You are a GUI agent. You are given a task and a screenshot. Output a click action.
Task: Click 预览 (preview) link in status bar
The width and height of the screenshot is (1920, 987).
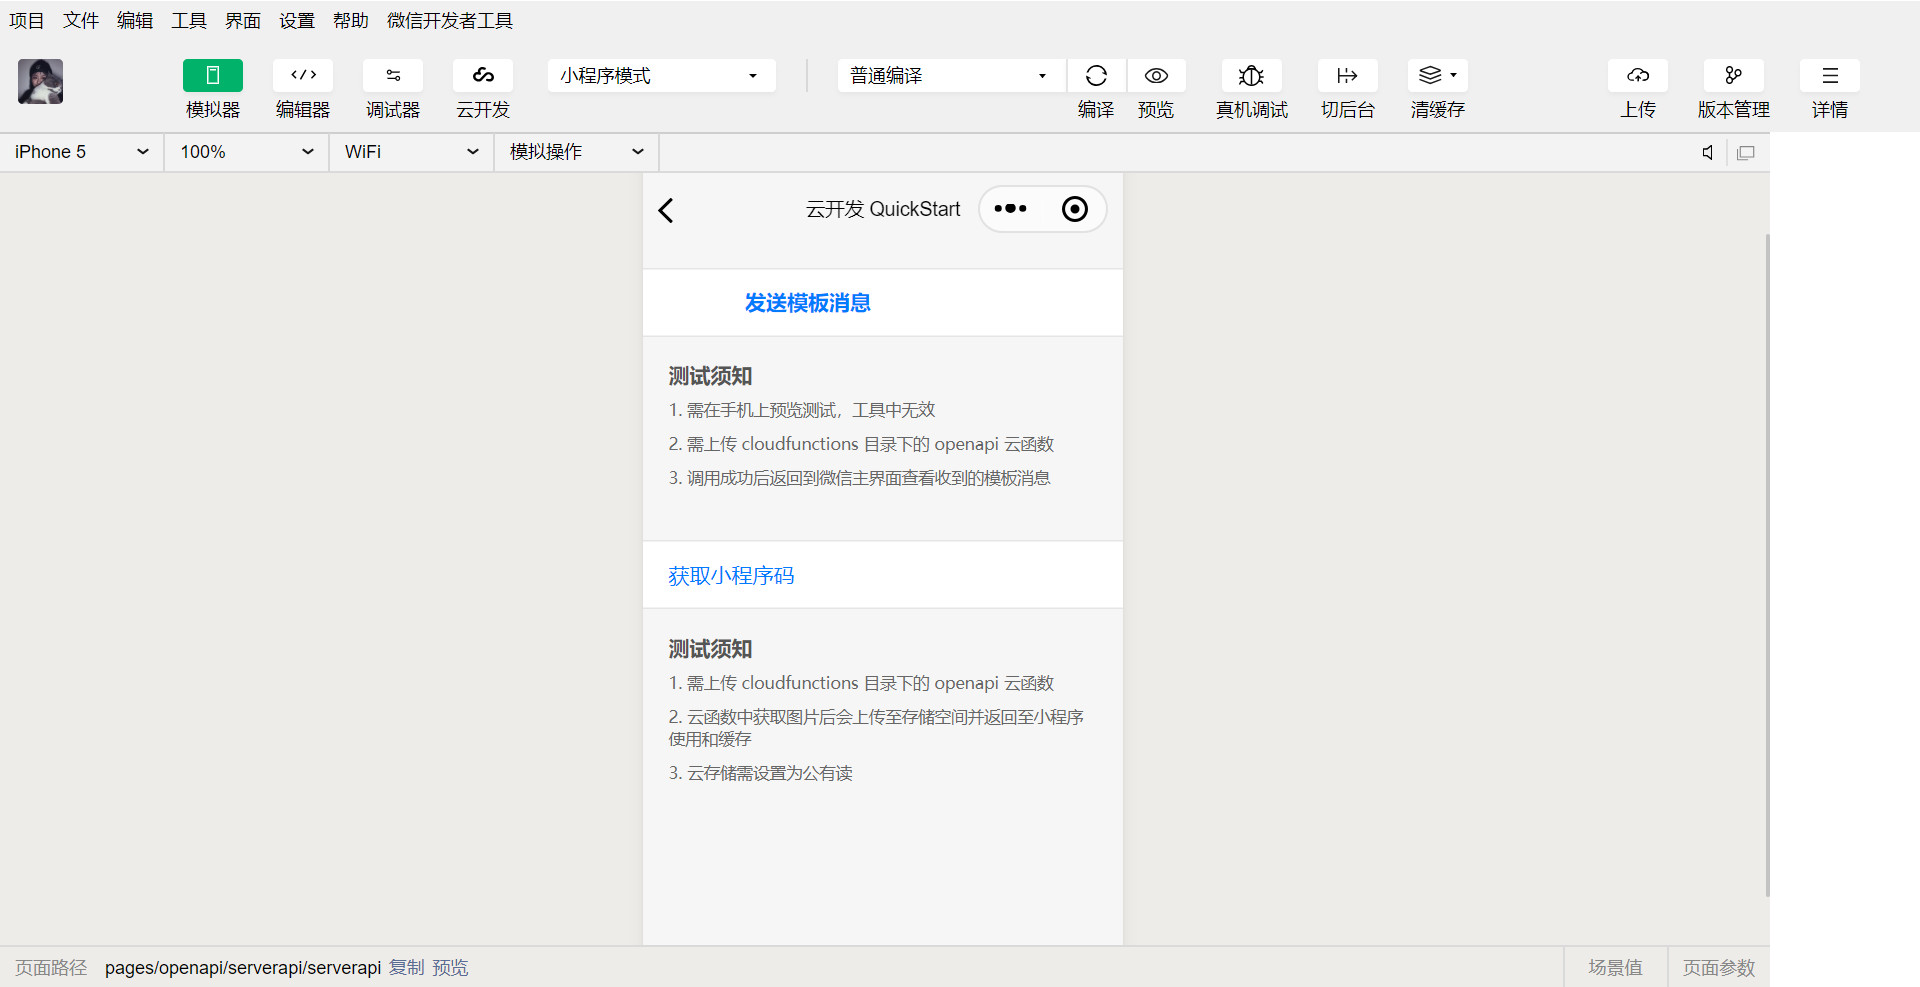click(450, 968)
